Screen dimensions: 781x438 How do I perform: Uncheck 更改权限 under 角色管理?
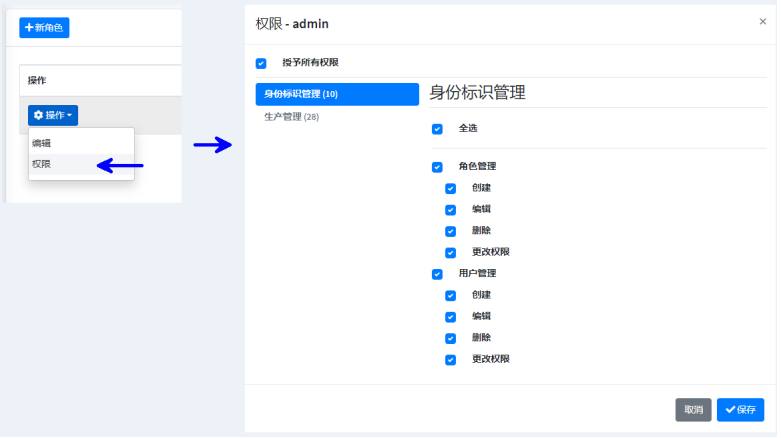451,252
